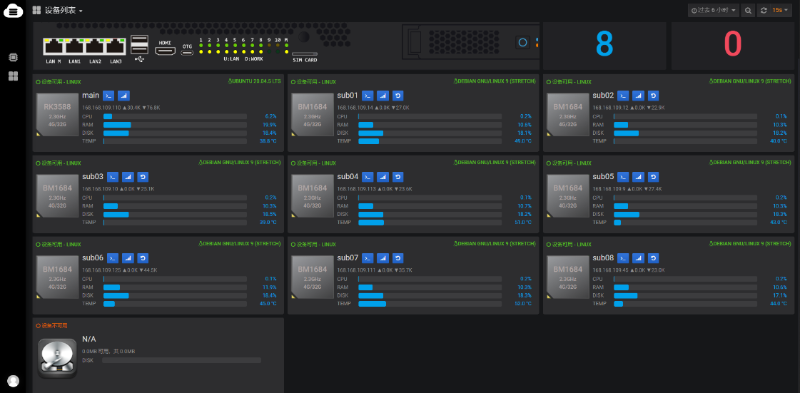Click the BM1684 chip thumbnail of sub08

pos(568,277)
